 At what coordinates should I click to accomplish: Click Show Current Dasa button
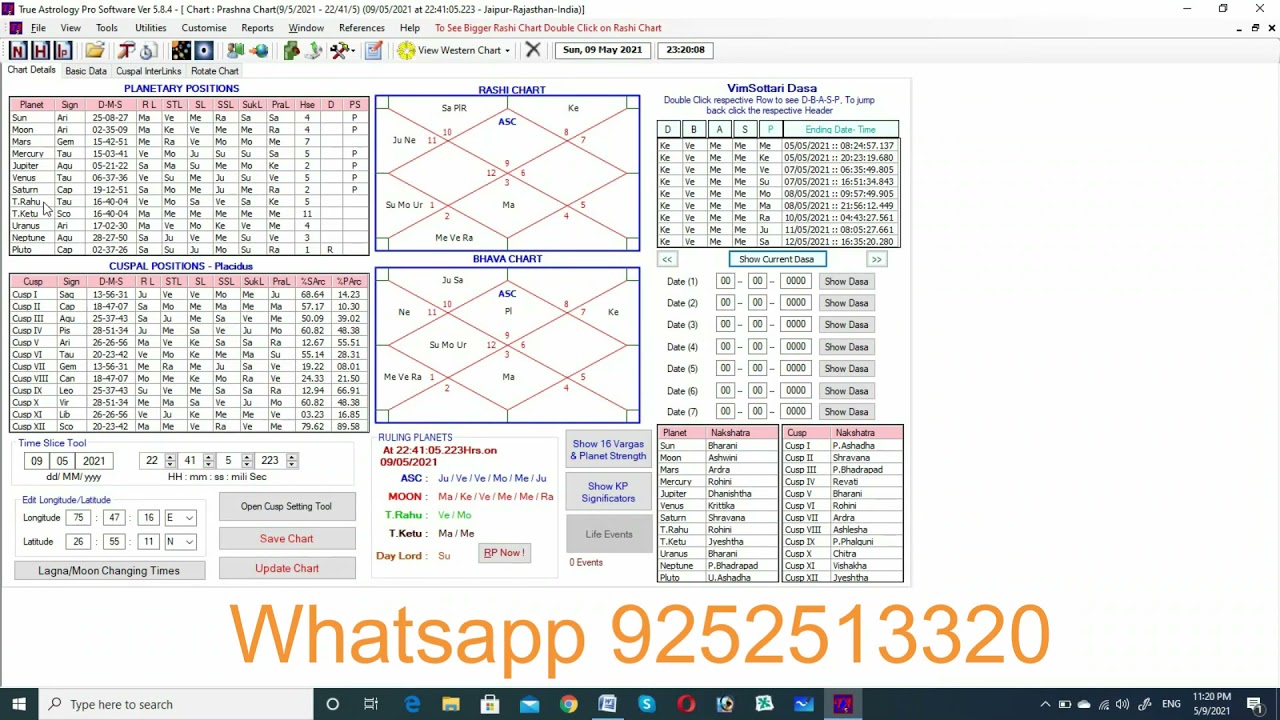[776, 259]
